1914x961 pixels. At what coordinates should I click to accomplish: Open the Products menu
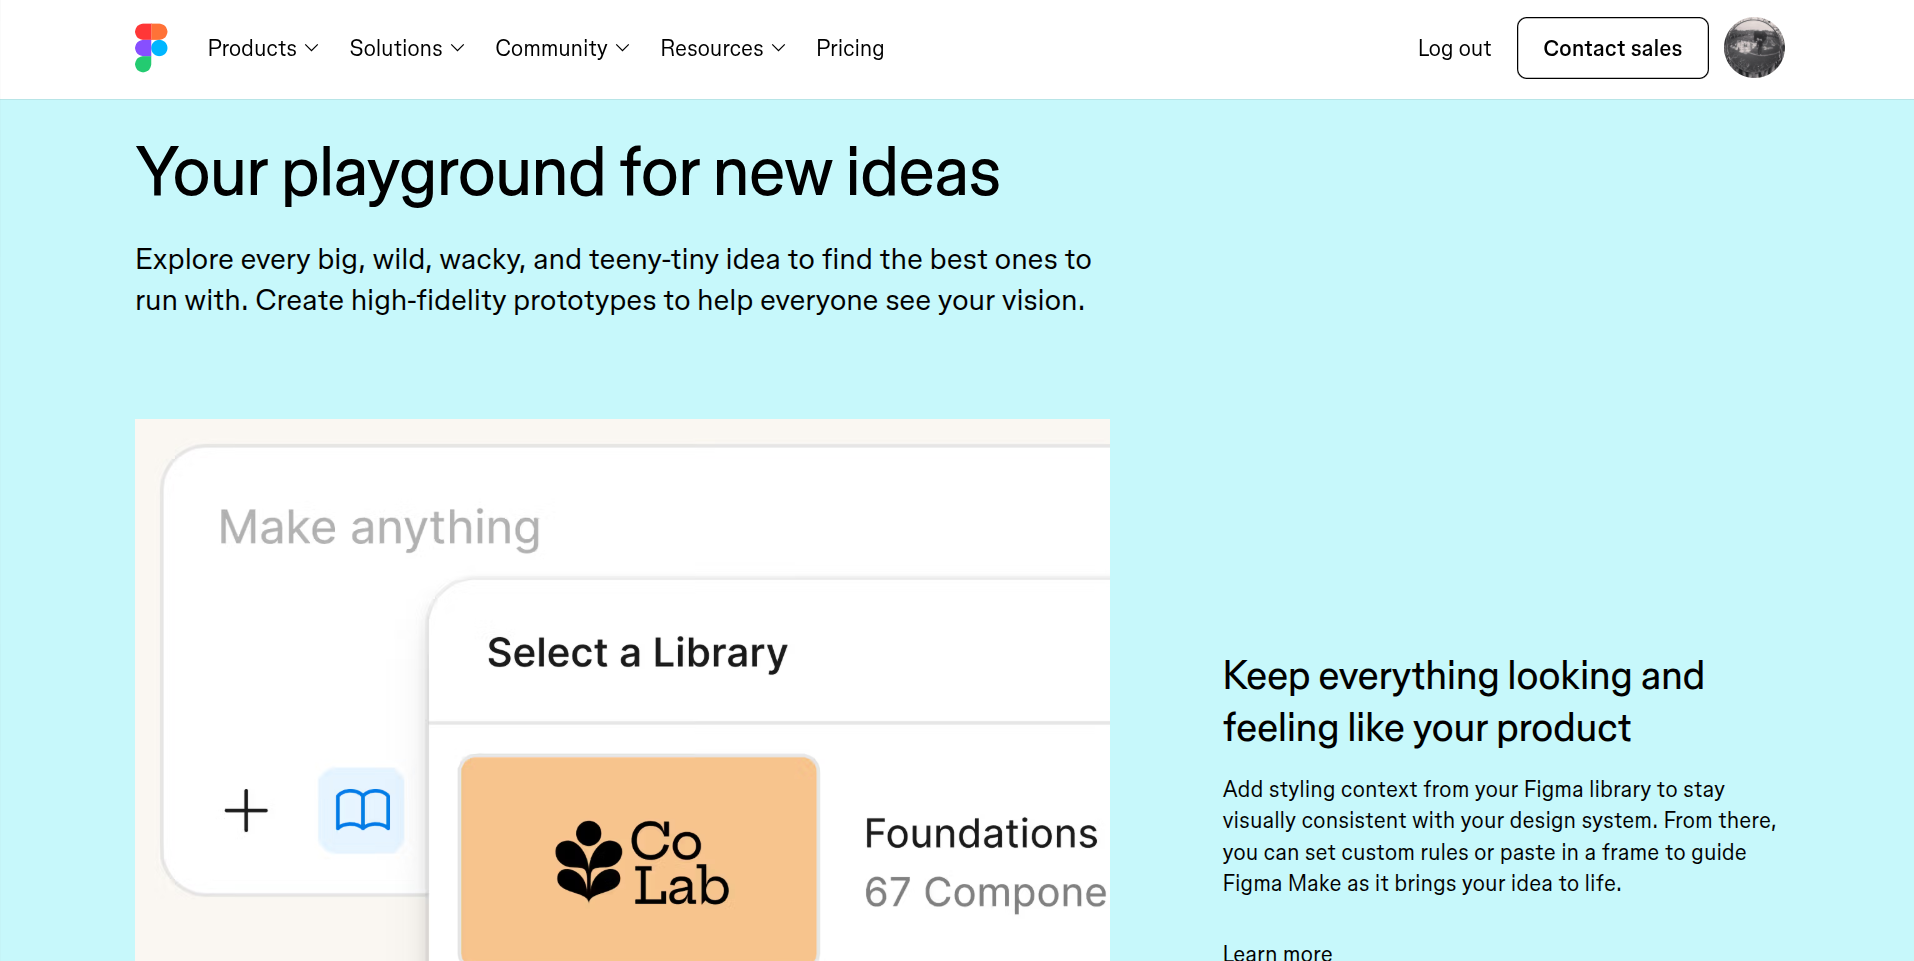pyautogui.click(x=252, y=48)
